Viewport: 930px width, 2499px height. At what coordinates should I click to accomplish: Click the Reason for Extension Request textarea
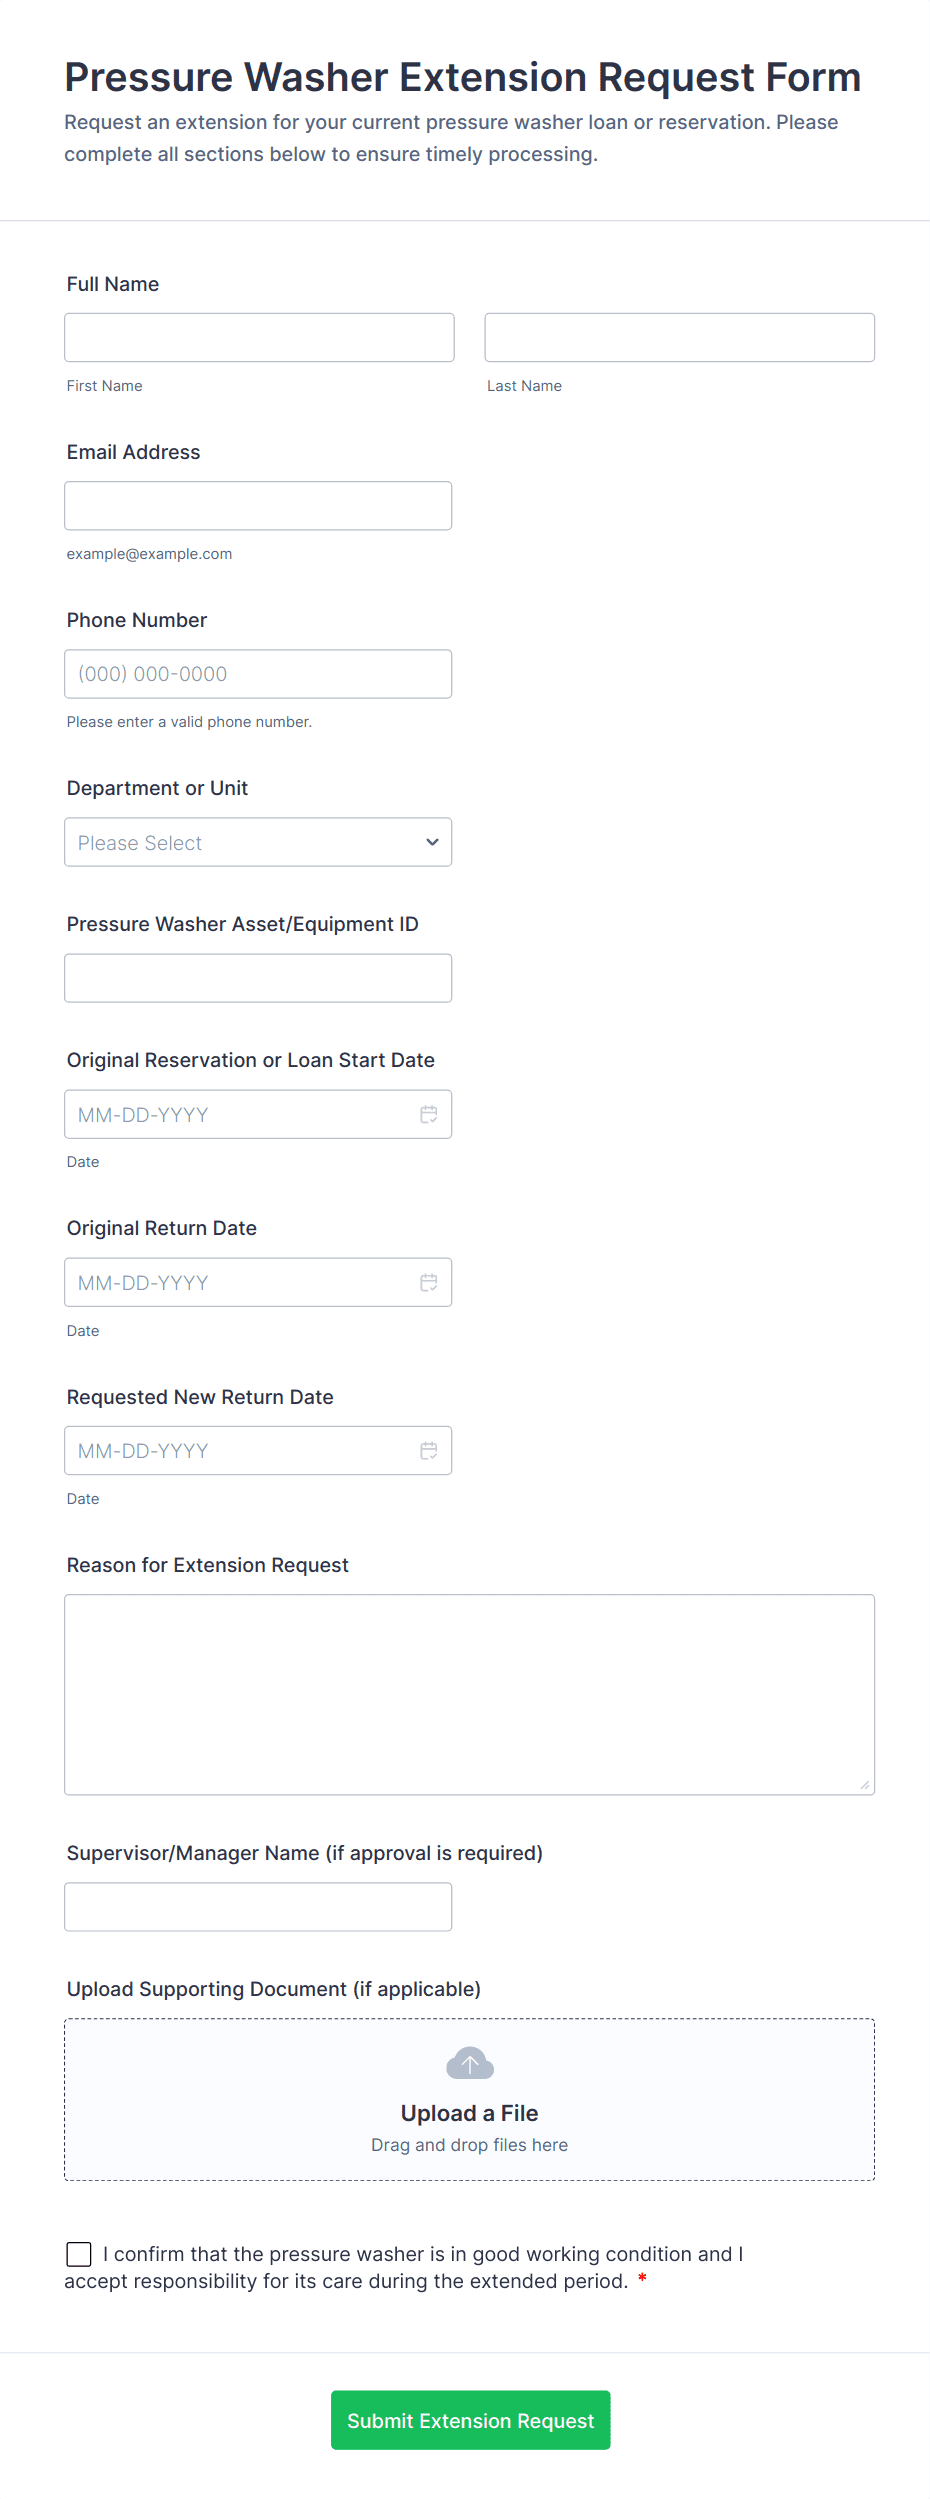pos(469,1694)
